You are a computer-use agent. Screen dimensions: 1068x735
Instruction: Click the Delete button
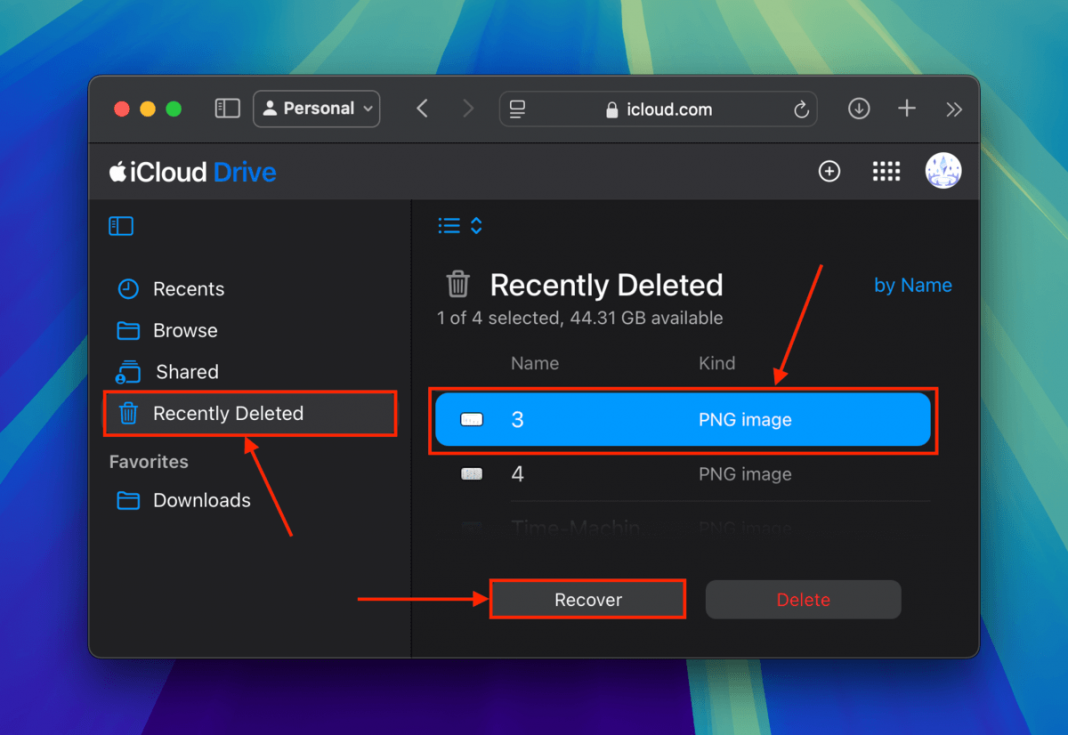[x=803, y=599]
